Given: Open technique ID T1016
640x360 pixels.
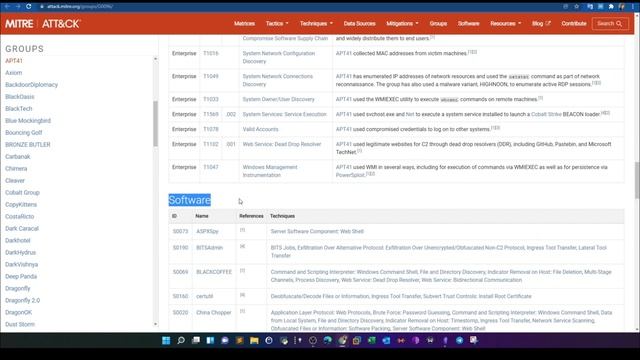Looking at the screenshot, I should [211, 53].
